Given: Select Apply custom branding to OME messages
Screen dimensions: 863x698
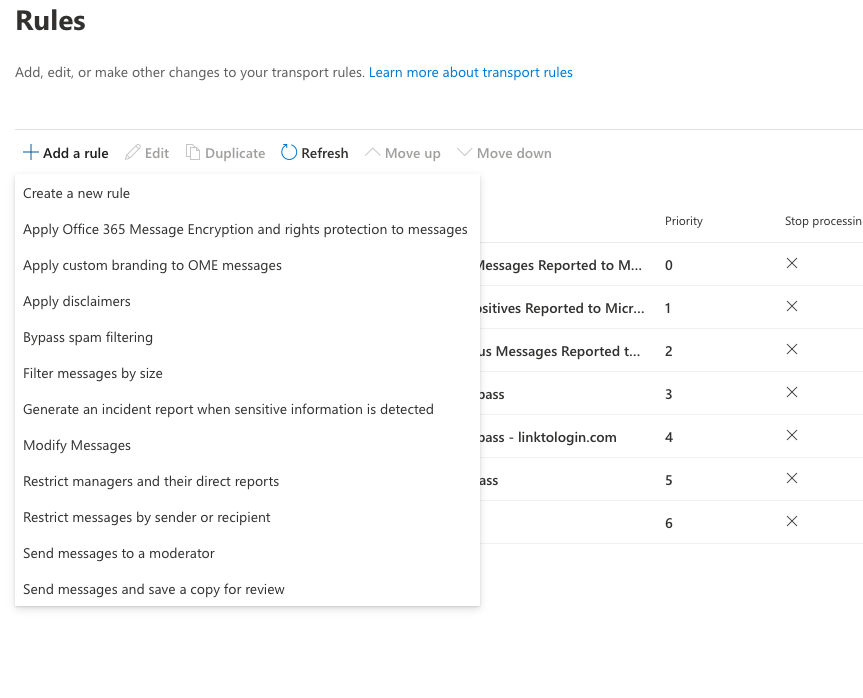Looking at the screenshot, I should click(x=152, y=265).
